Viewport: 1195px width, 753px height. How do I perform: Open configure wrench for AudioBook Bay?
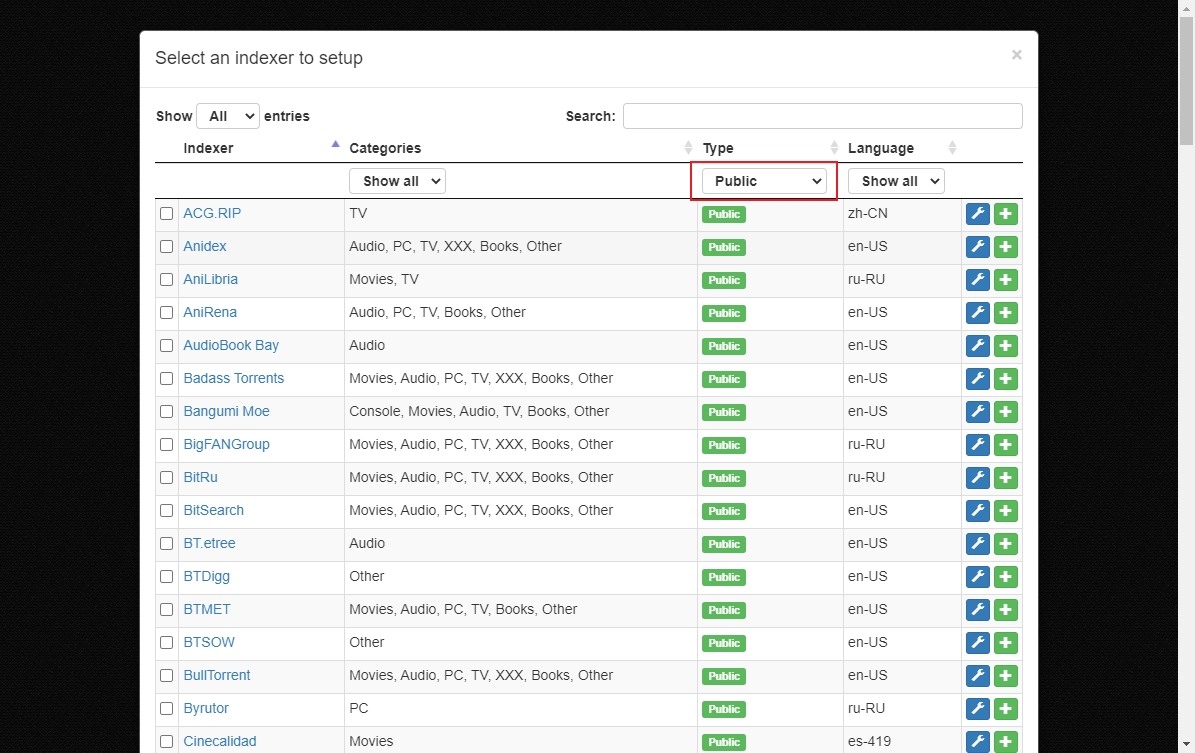[978, 346]
